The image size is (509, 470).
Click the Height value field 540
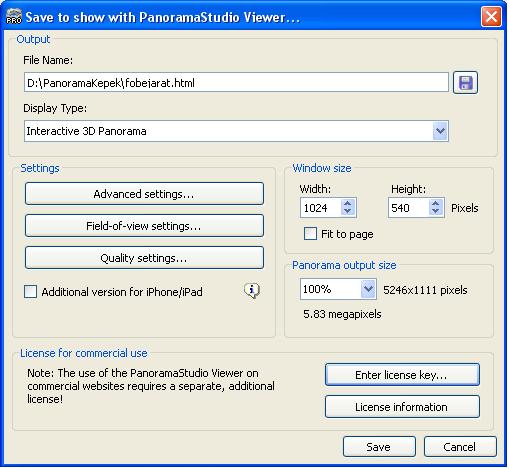[409, 208]
